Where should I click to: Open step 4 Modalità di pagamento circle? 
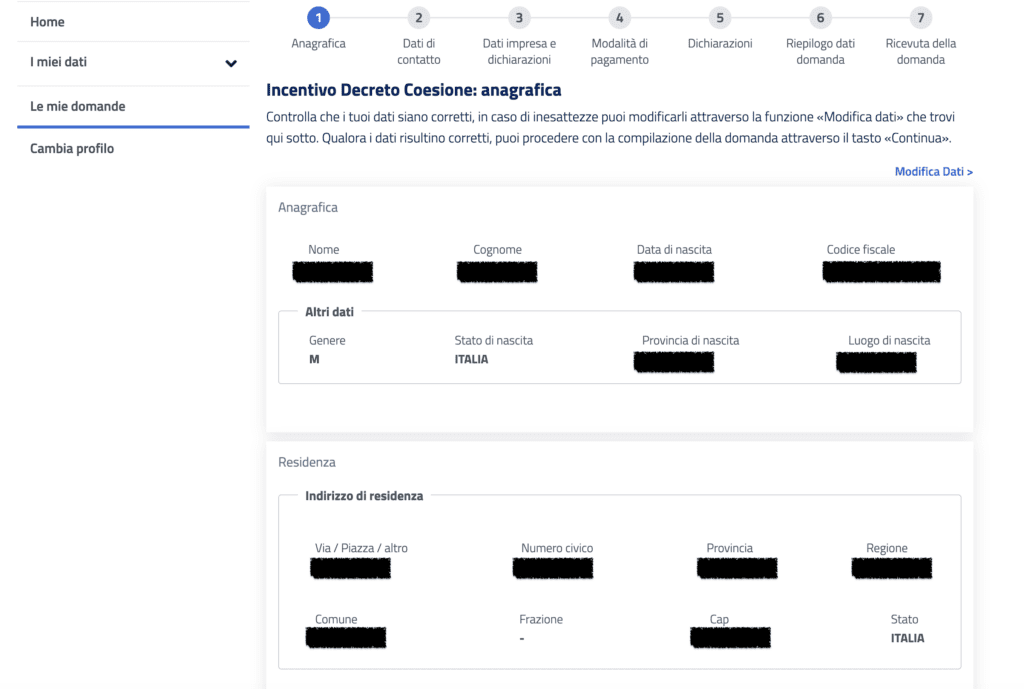[619, 18]
